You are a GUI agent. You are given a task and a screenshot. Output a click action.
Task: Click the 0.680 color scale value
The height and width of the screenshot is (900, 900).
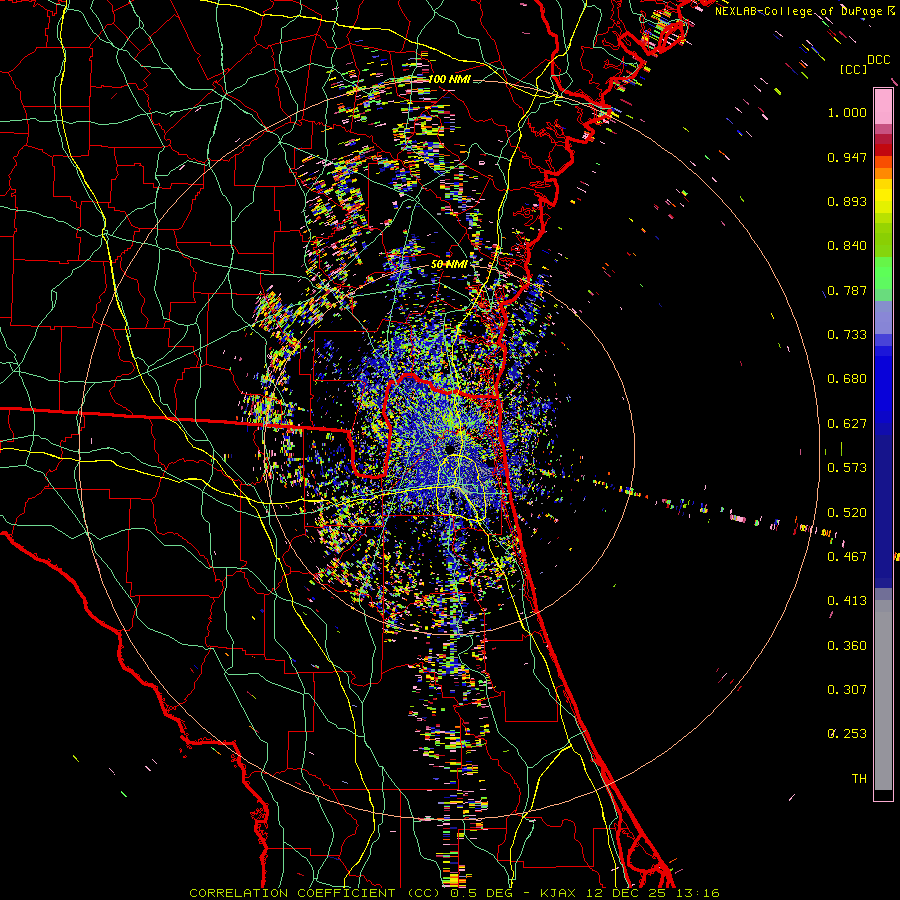(847, 379)
